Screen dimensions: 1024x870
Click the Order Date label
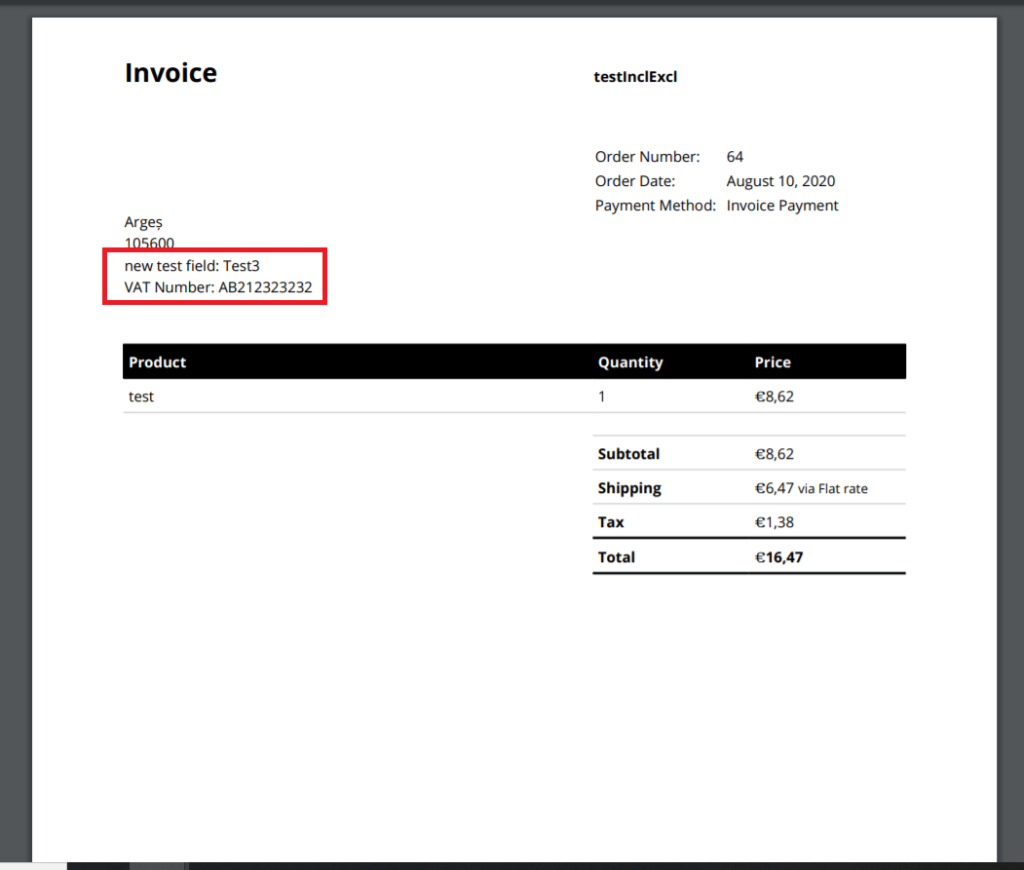(x=634, y=181)
